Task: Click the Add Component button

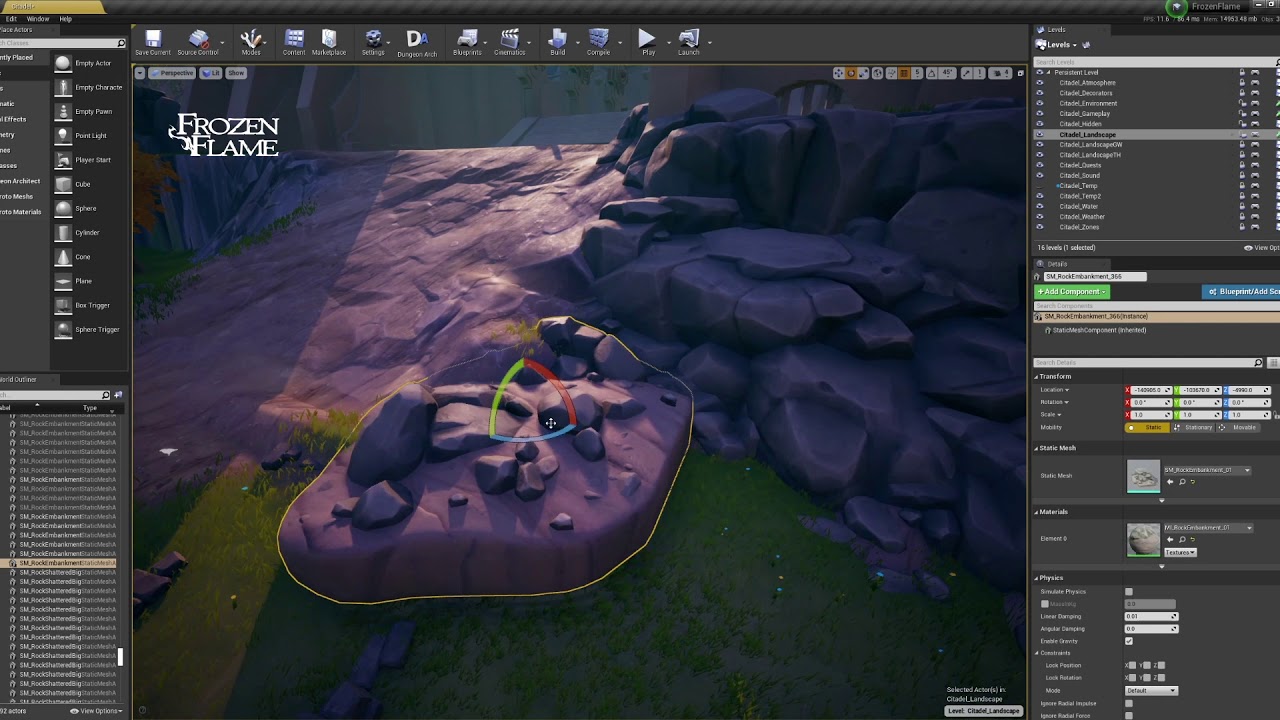Action: pos(1072,292)
